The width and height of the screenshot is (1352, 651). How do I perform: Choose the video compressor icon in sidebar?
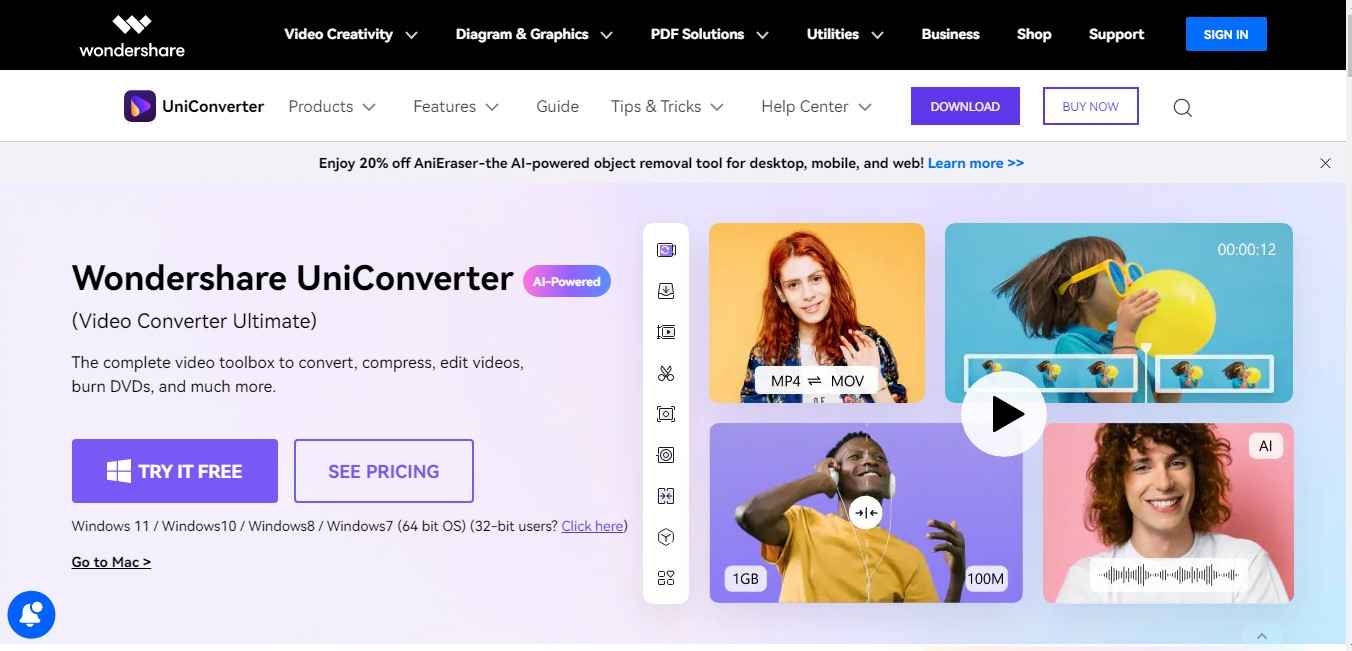666,496
